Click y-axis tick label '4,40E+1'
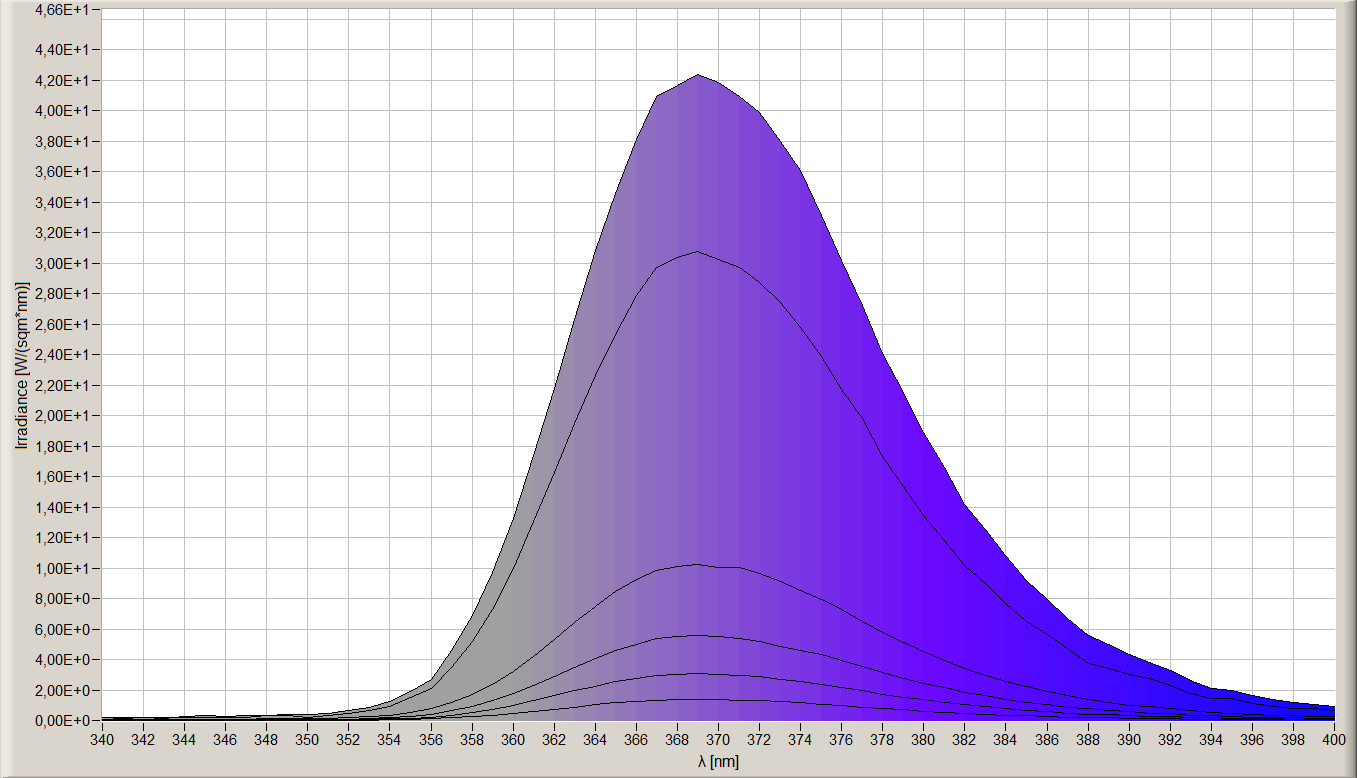The height and width of the screenshot is (778, 1357). coord(62,49)
